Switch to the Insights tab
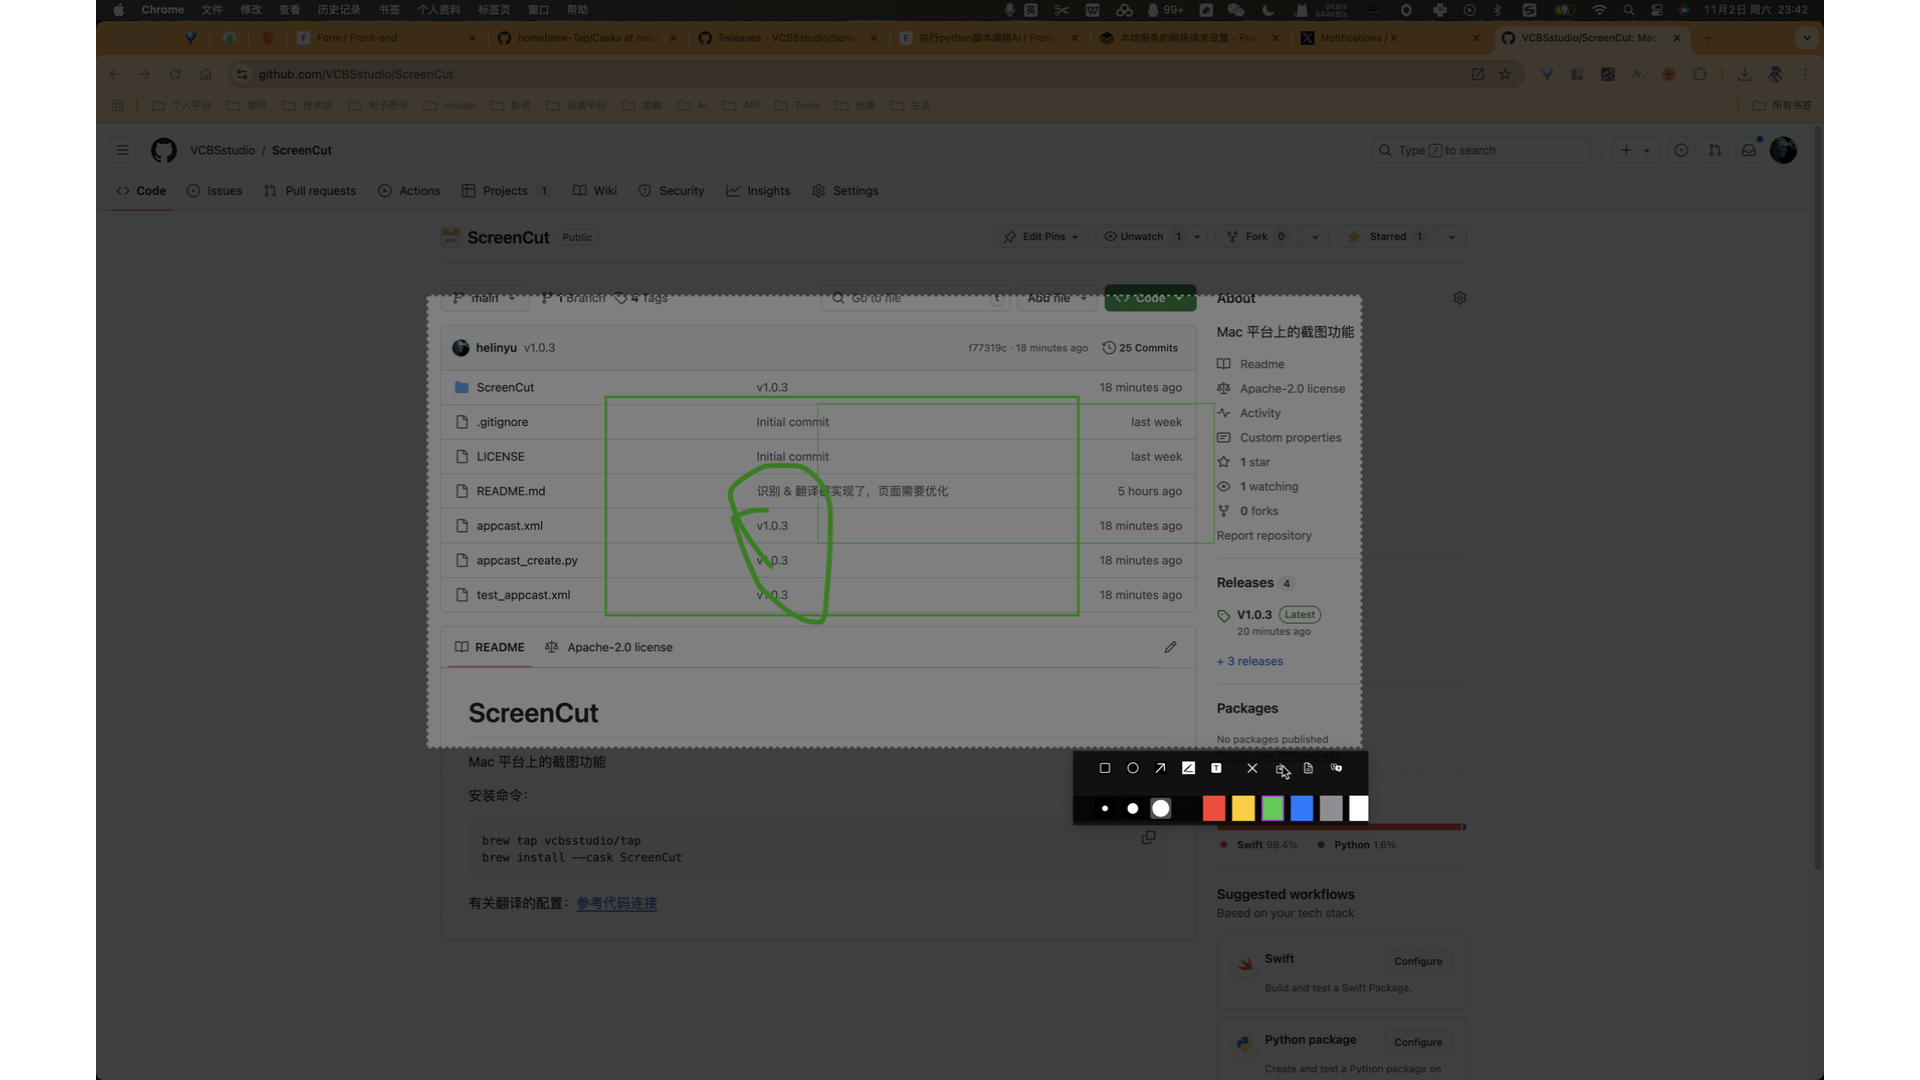 pos(758,191)
